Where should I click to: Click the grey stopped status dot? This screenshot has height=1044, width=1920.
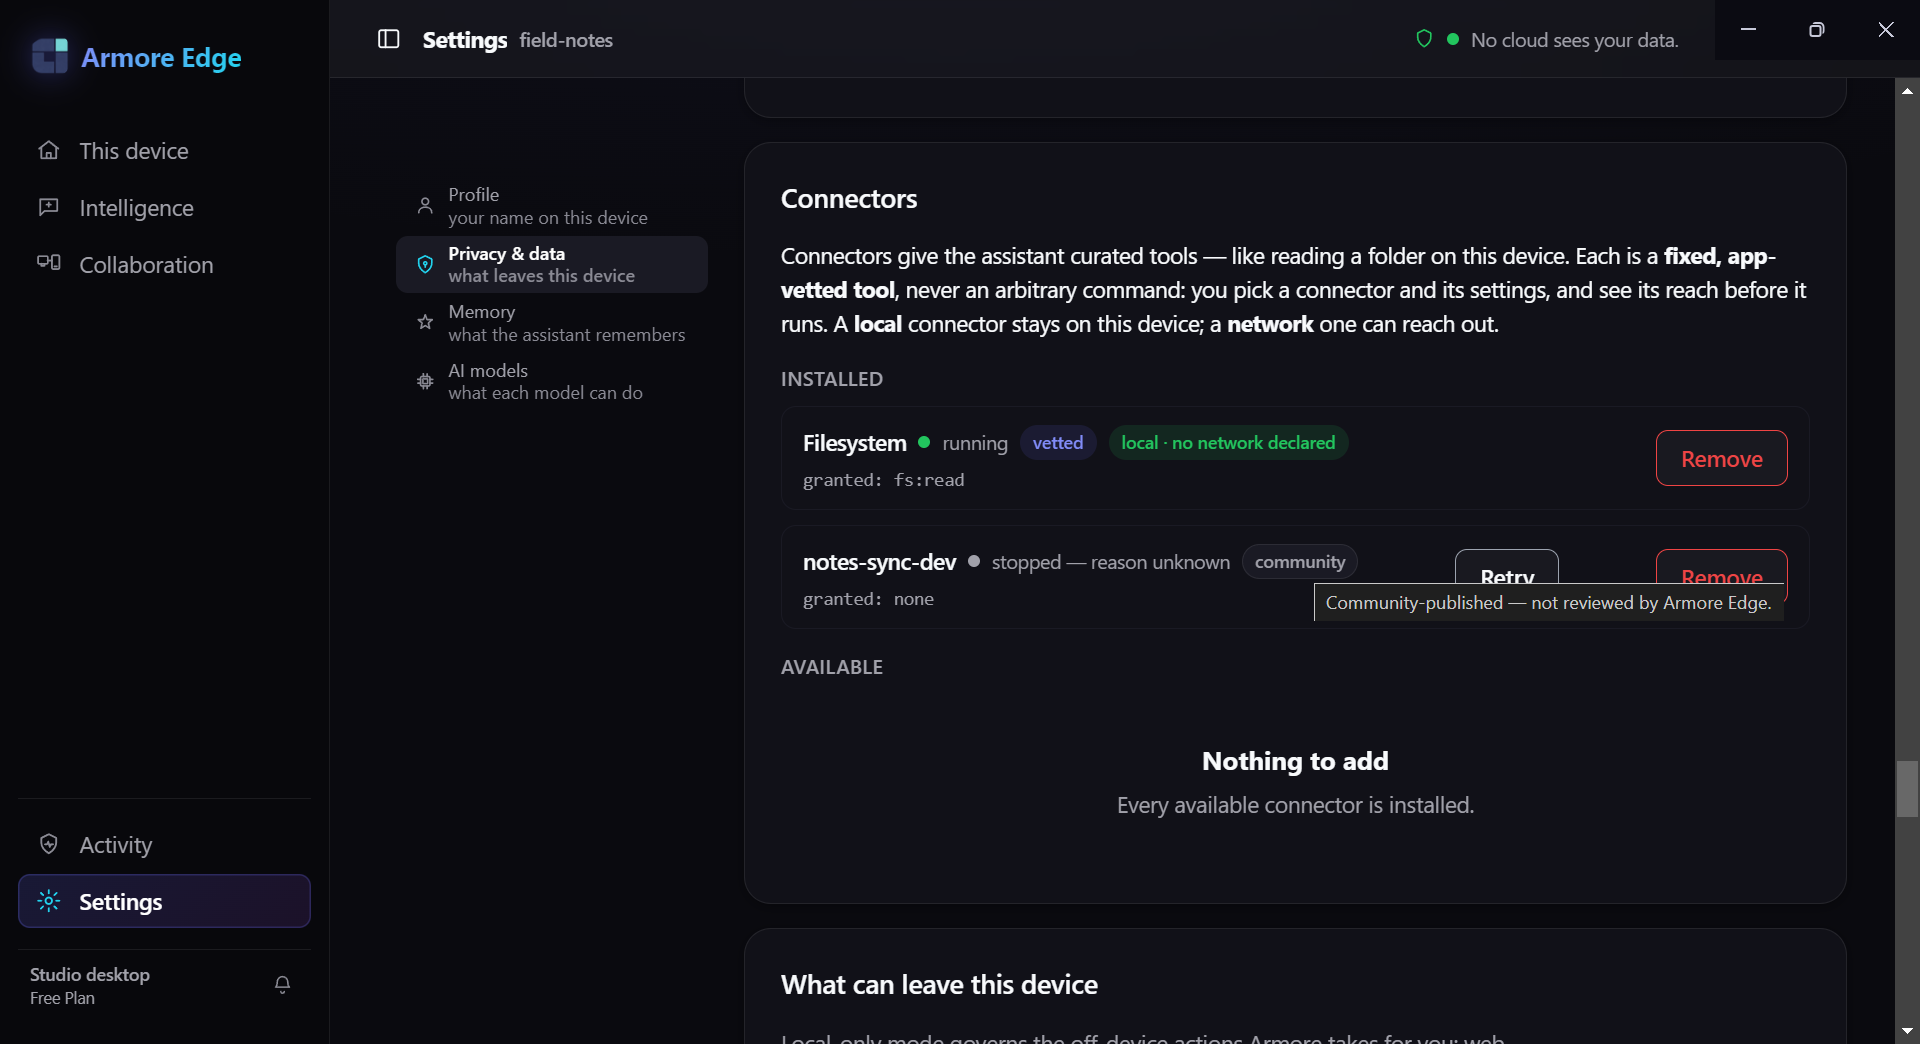[973, 561]
